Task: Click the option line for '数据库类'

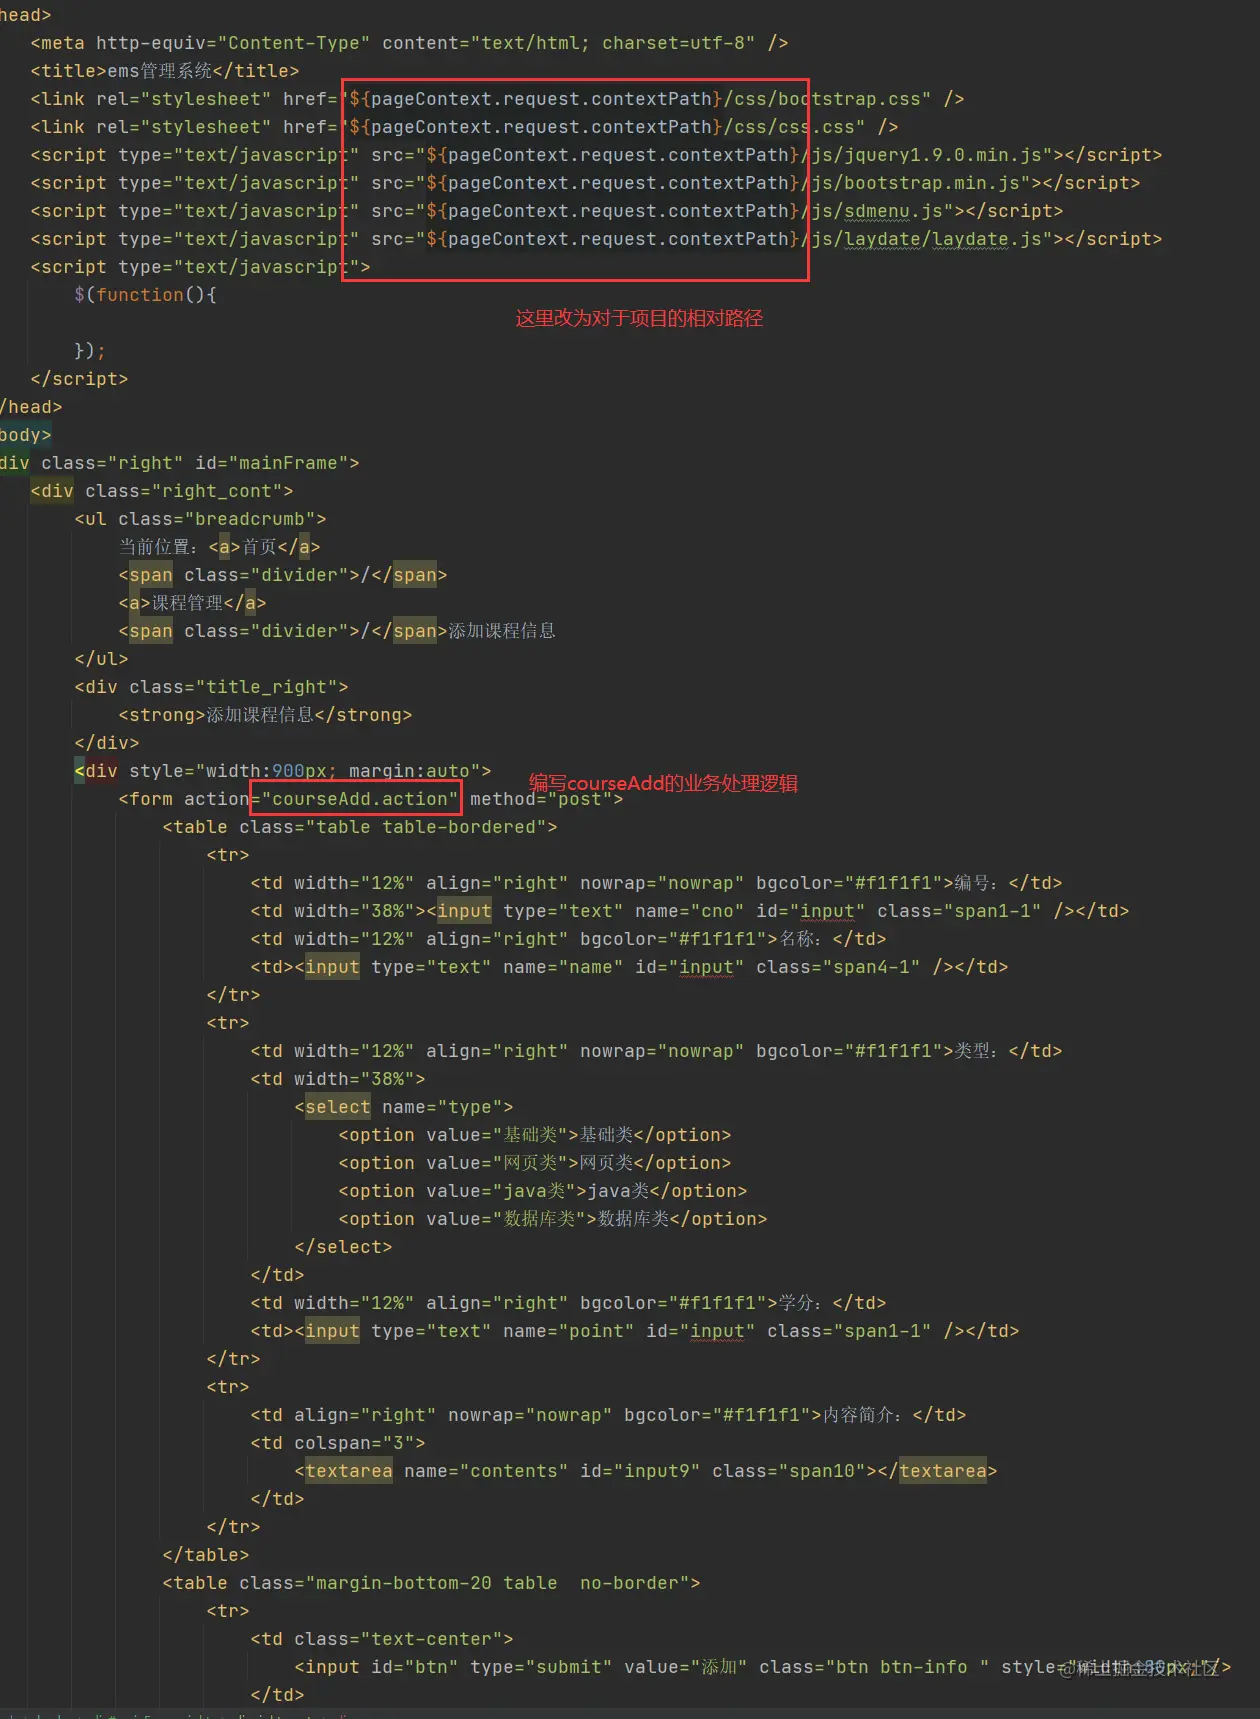Action: (x=553, y=1219)
